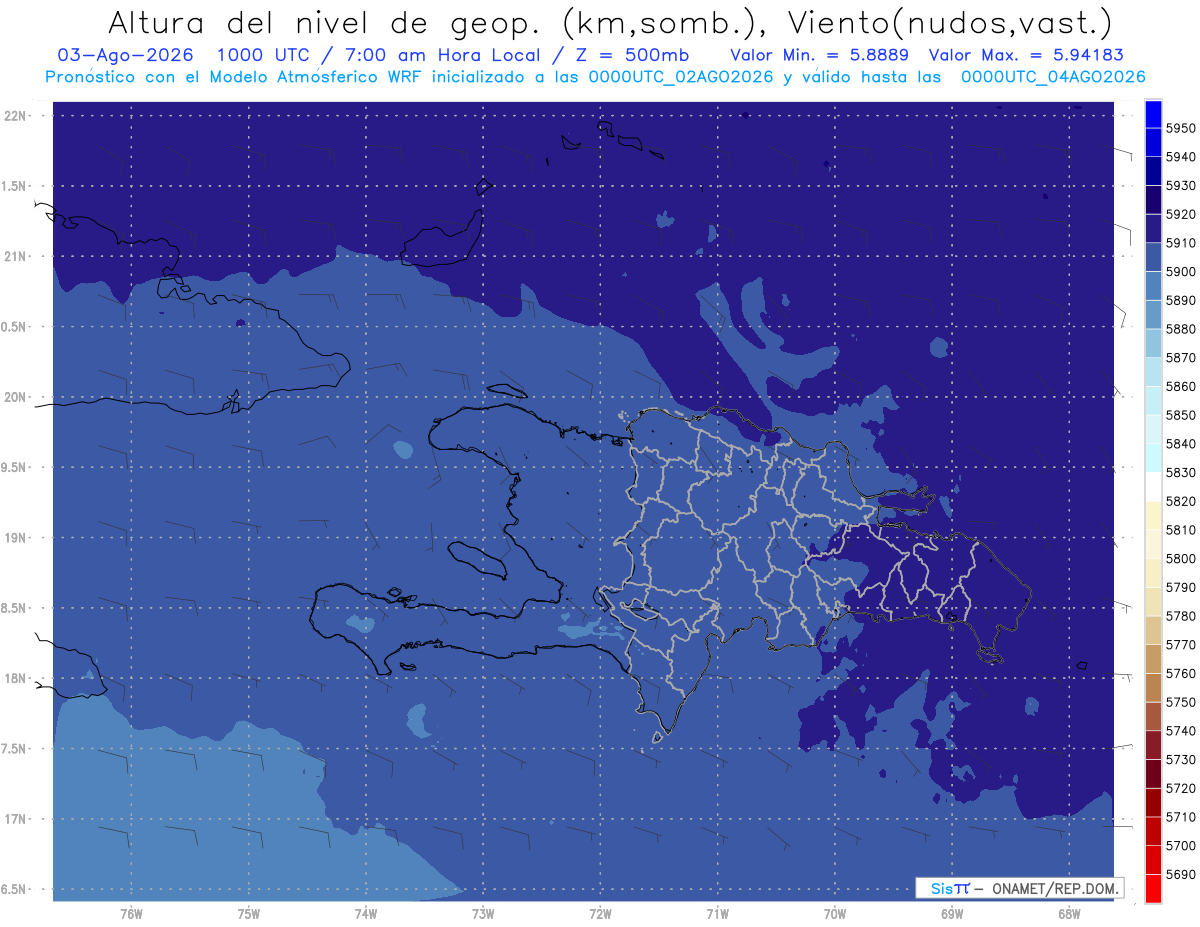Click the 69W longitude label
The height and width of the screenshot is (927, 1200).
pyautogui.click(x=951, y=913)
